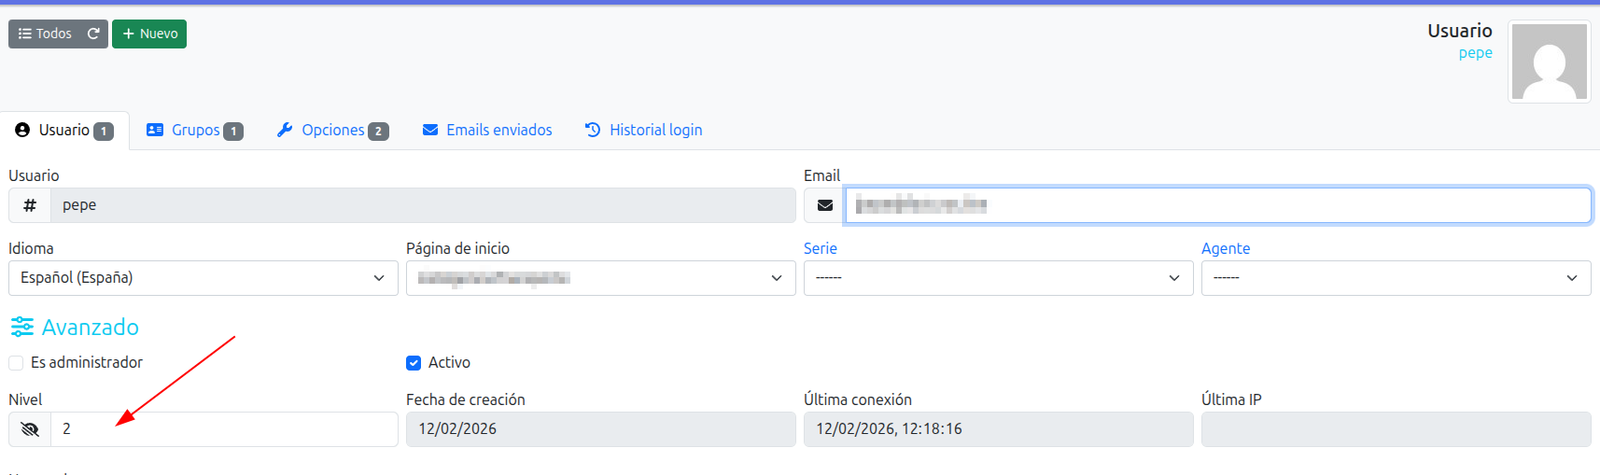Click the pepe link under Usuario heading

pyautogui.click(x=1475, y=53)
